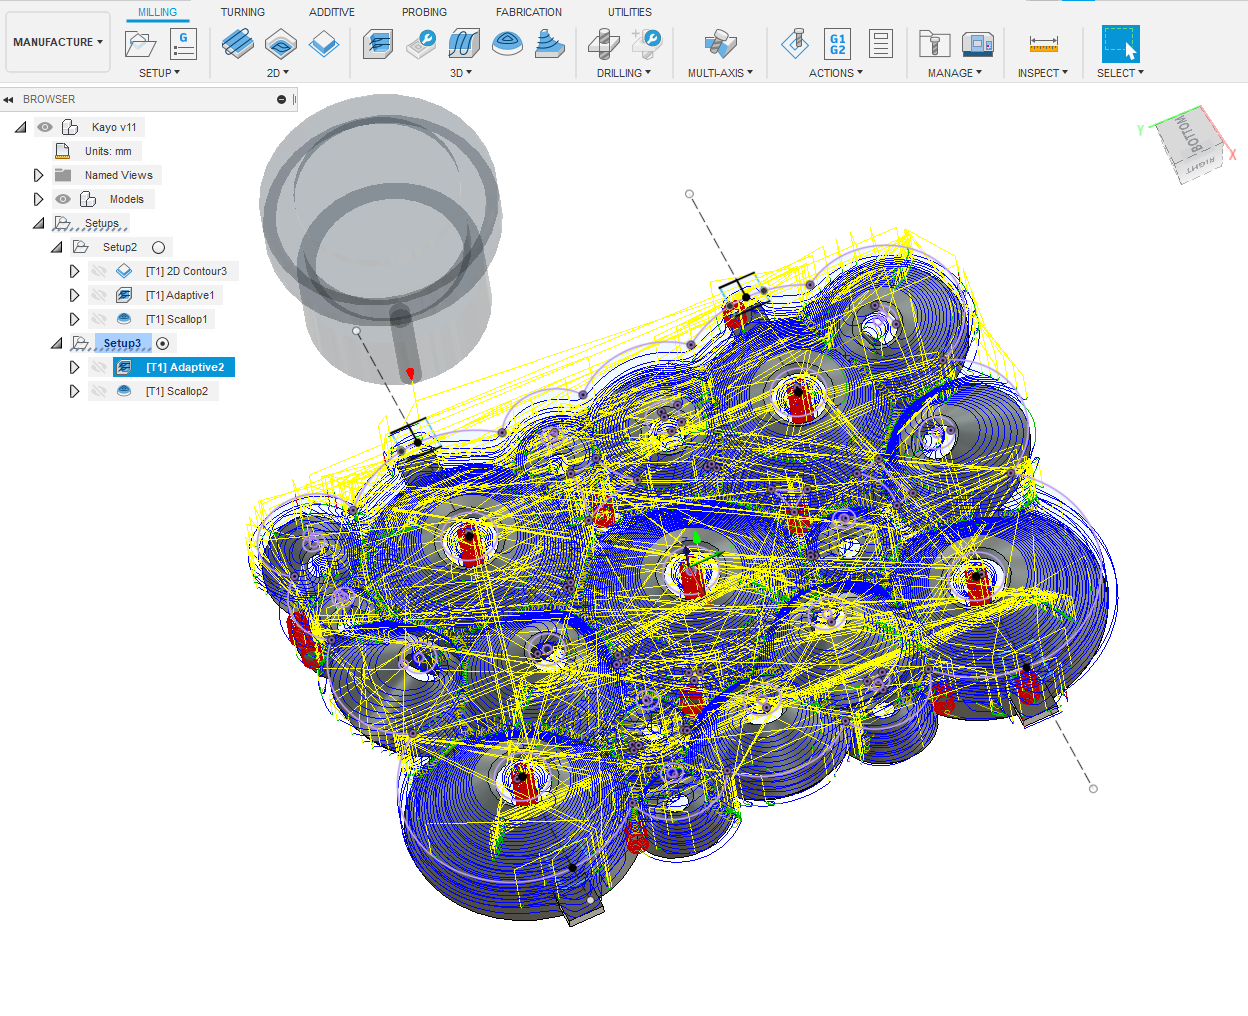Viewport: 1248px width, 1016px height.
Task: Select the 2D Contour3 operation
Action: point(186,271)
